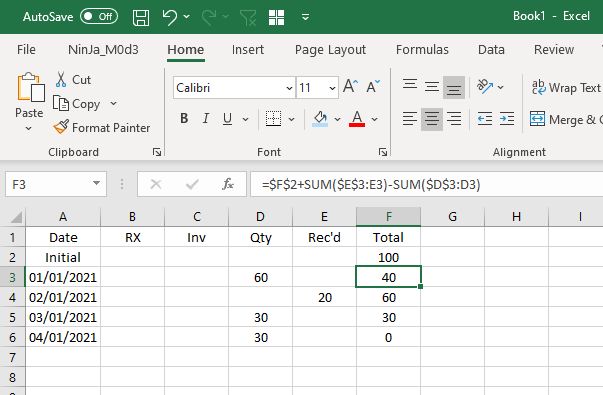Expand the Fill Color dropdown arrow
The height and width of the screenshot is (395, 603).
coord(337,119)
